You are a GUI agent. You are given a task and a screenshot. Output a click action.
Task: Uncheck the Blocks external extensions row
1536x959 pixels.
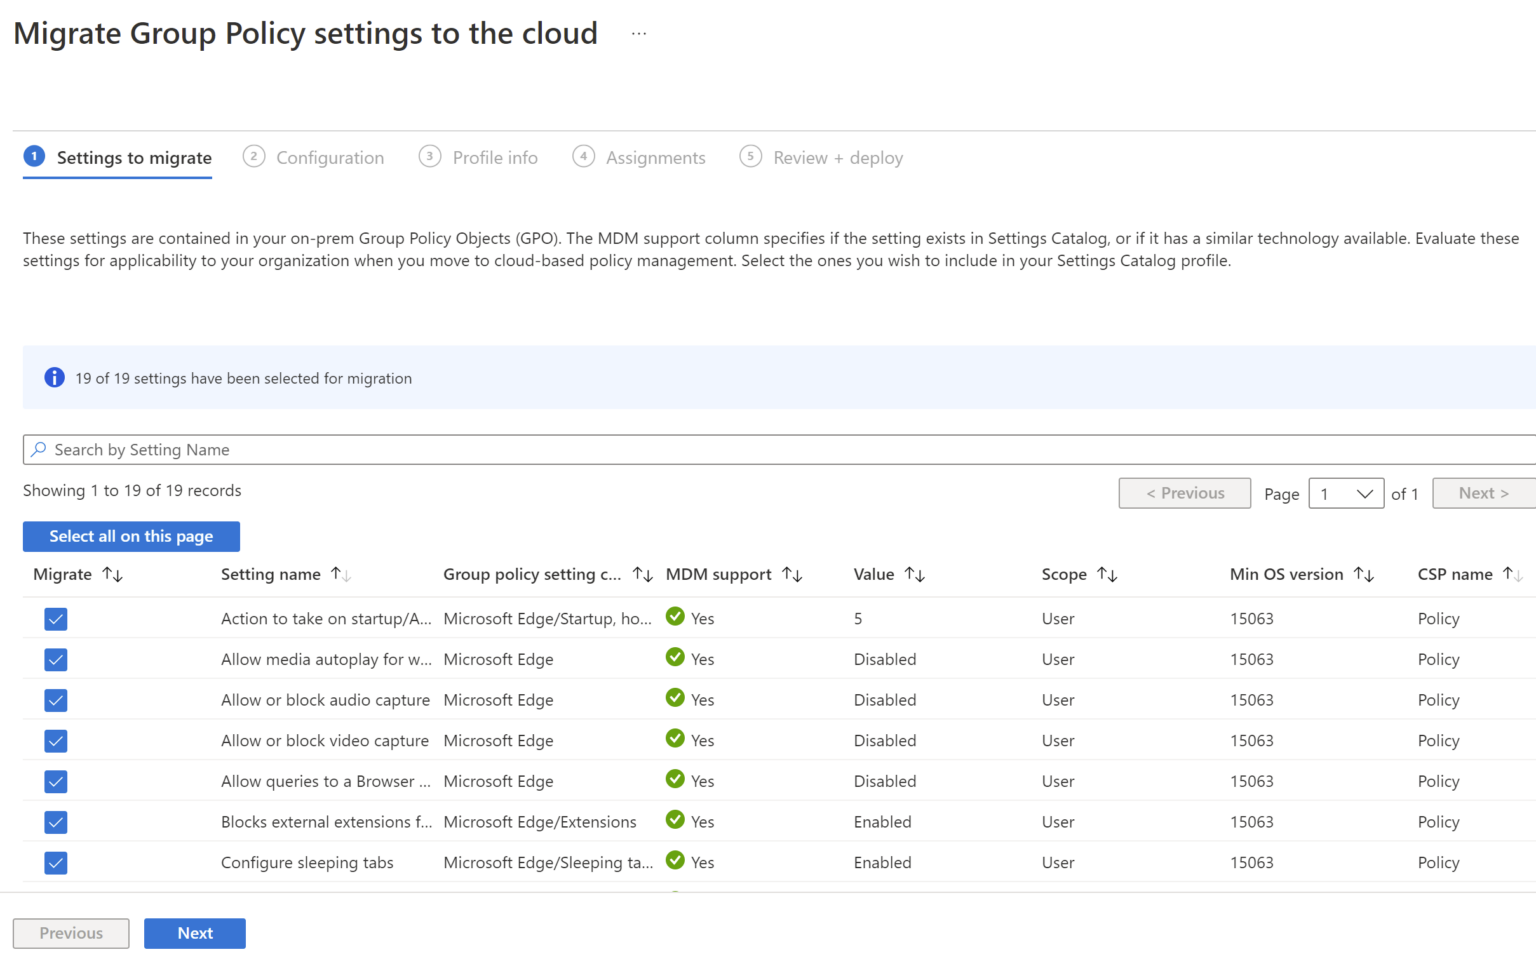point(55,821)
